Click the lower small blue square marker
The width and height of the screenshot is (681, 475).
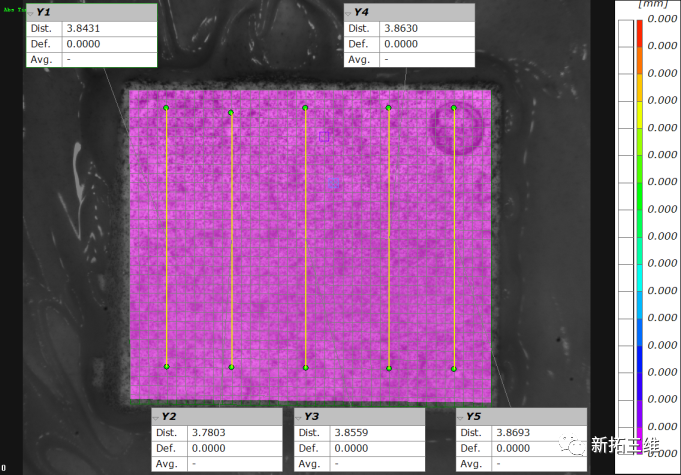click(334, 183)
